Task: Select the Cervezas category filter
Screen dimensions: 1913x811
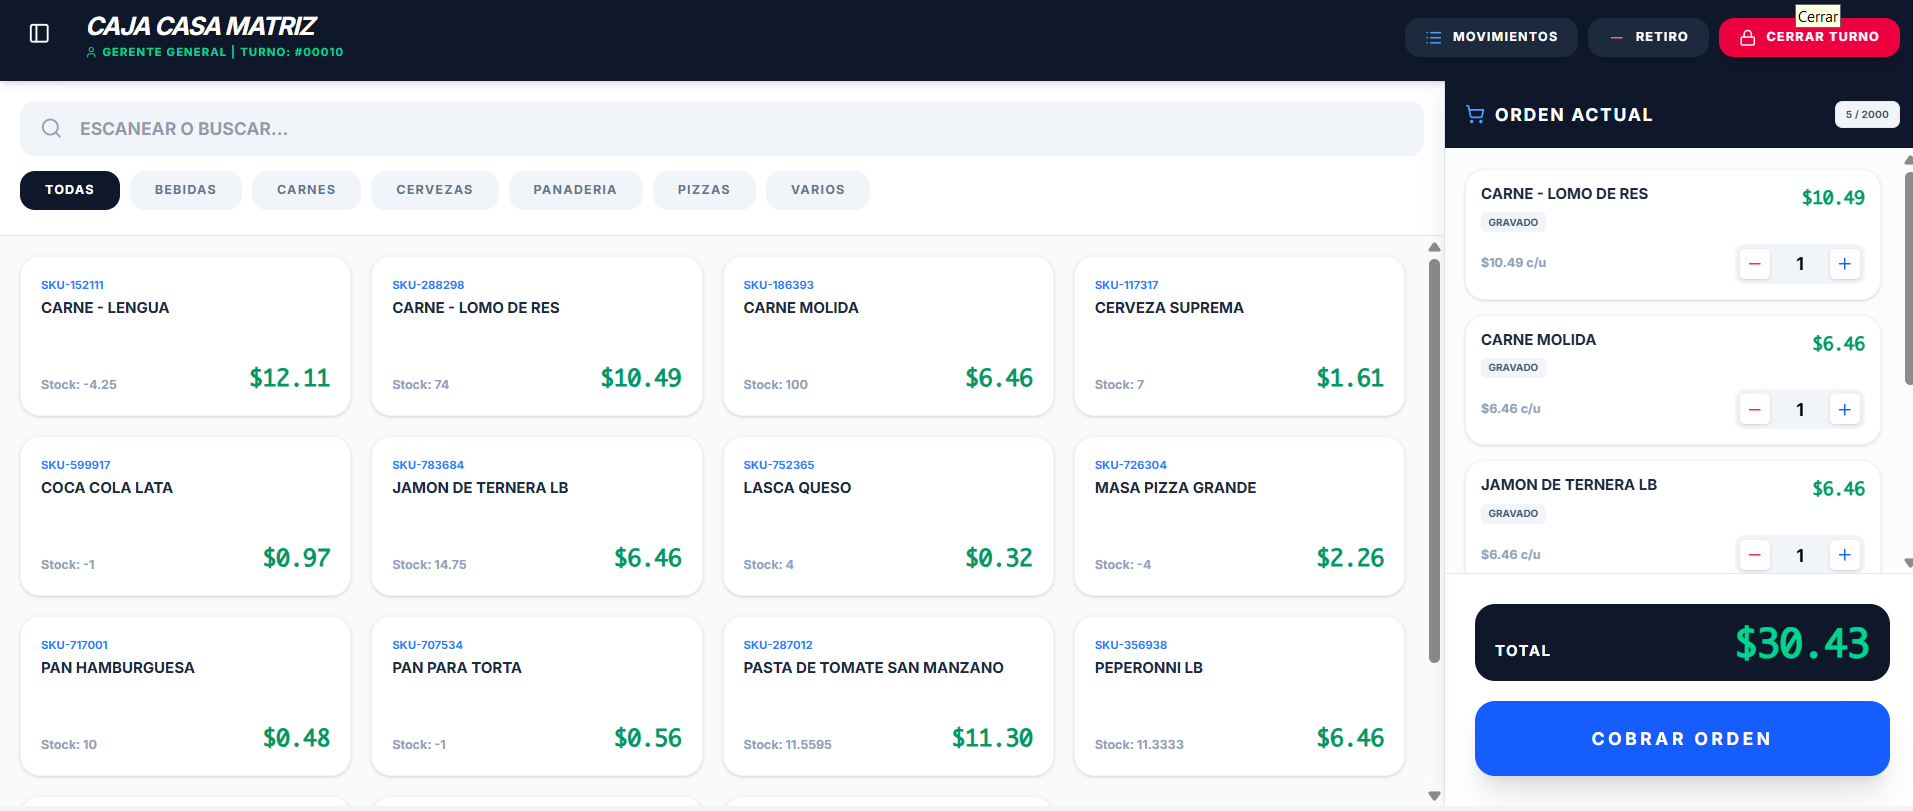Action: 434,190
